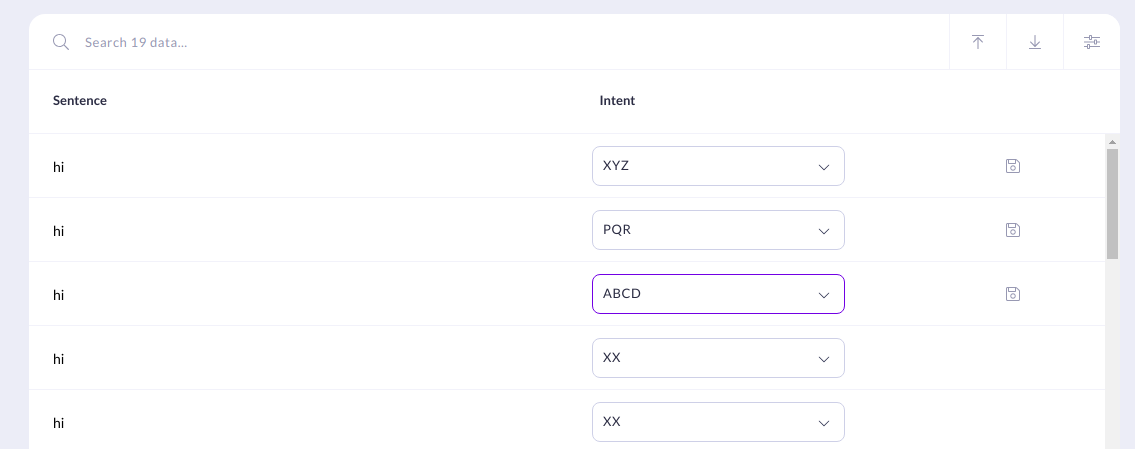Open the filter sliders icon
This screenshot has height=449, width=1135.
pos(1092,42)
